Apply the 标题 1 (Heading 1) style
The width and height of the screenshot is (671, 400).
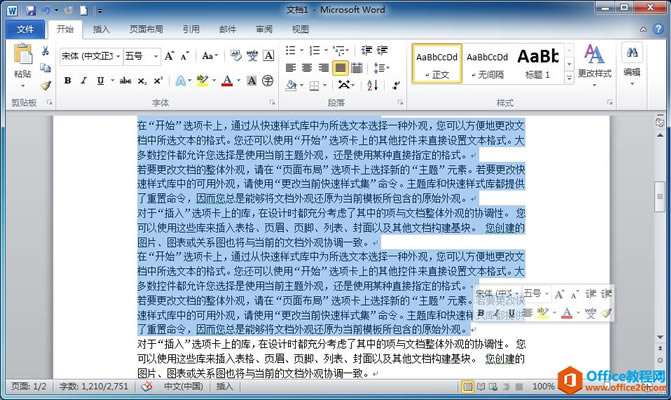538,63
